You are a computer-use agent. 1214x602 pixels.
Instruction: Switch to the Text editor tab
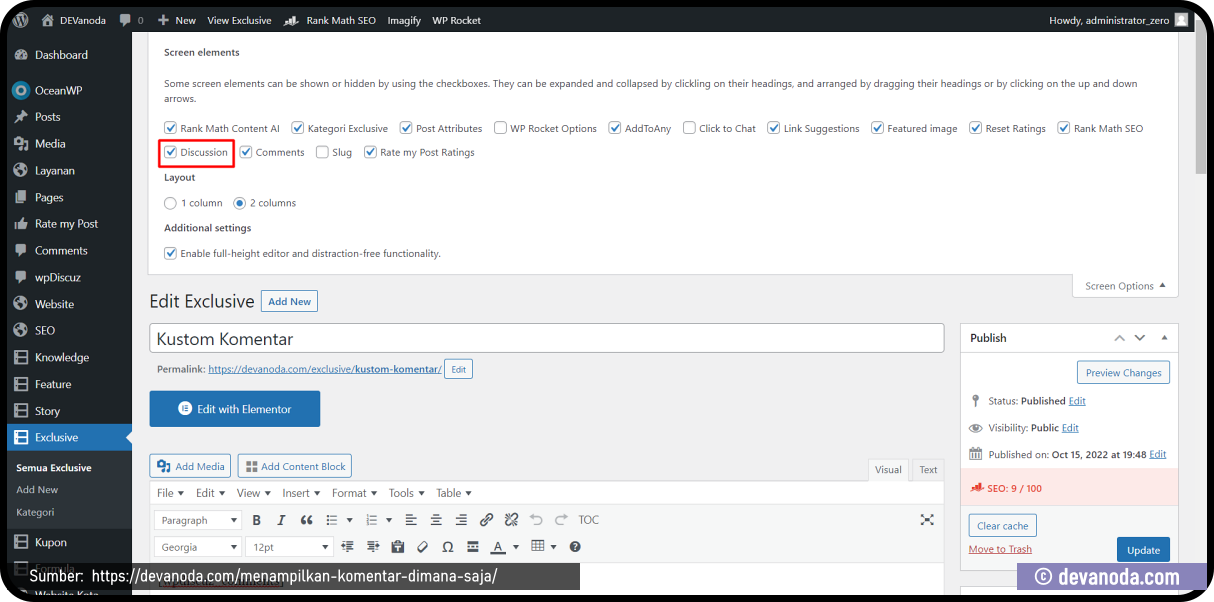[x=929, y=470]
